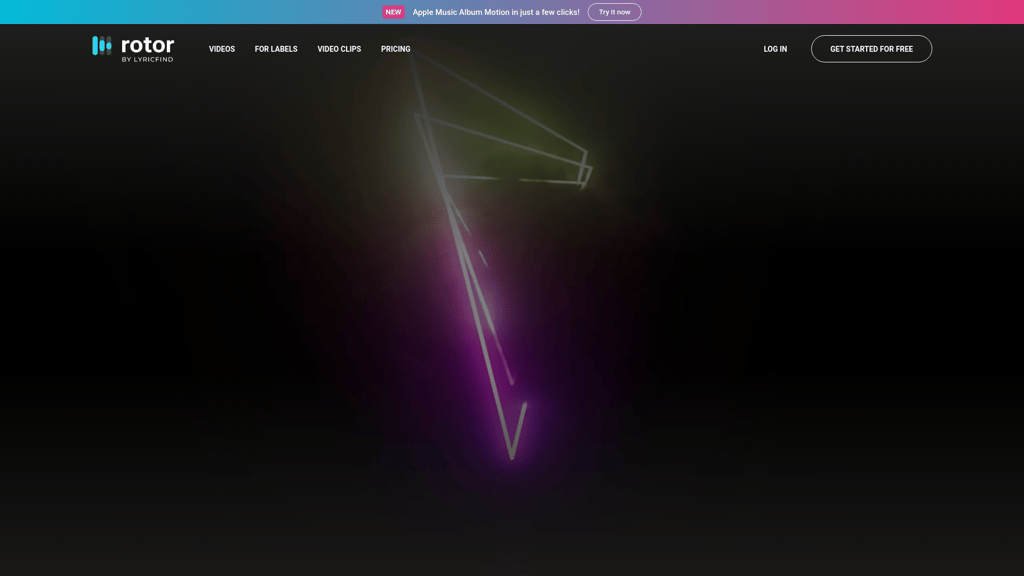Open the Videos menu item
Screen dimensions: 1024x576
click(222, 49)
